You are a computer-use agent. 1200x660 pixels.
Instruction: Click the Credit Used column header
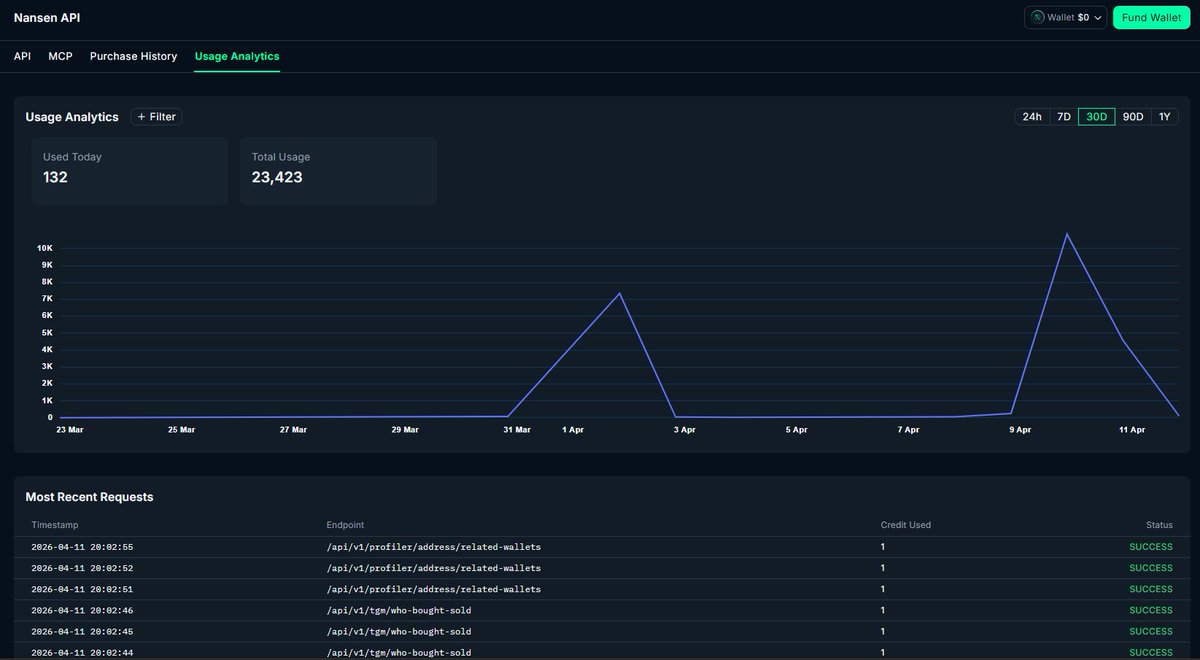point(906,525)
